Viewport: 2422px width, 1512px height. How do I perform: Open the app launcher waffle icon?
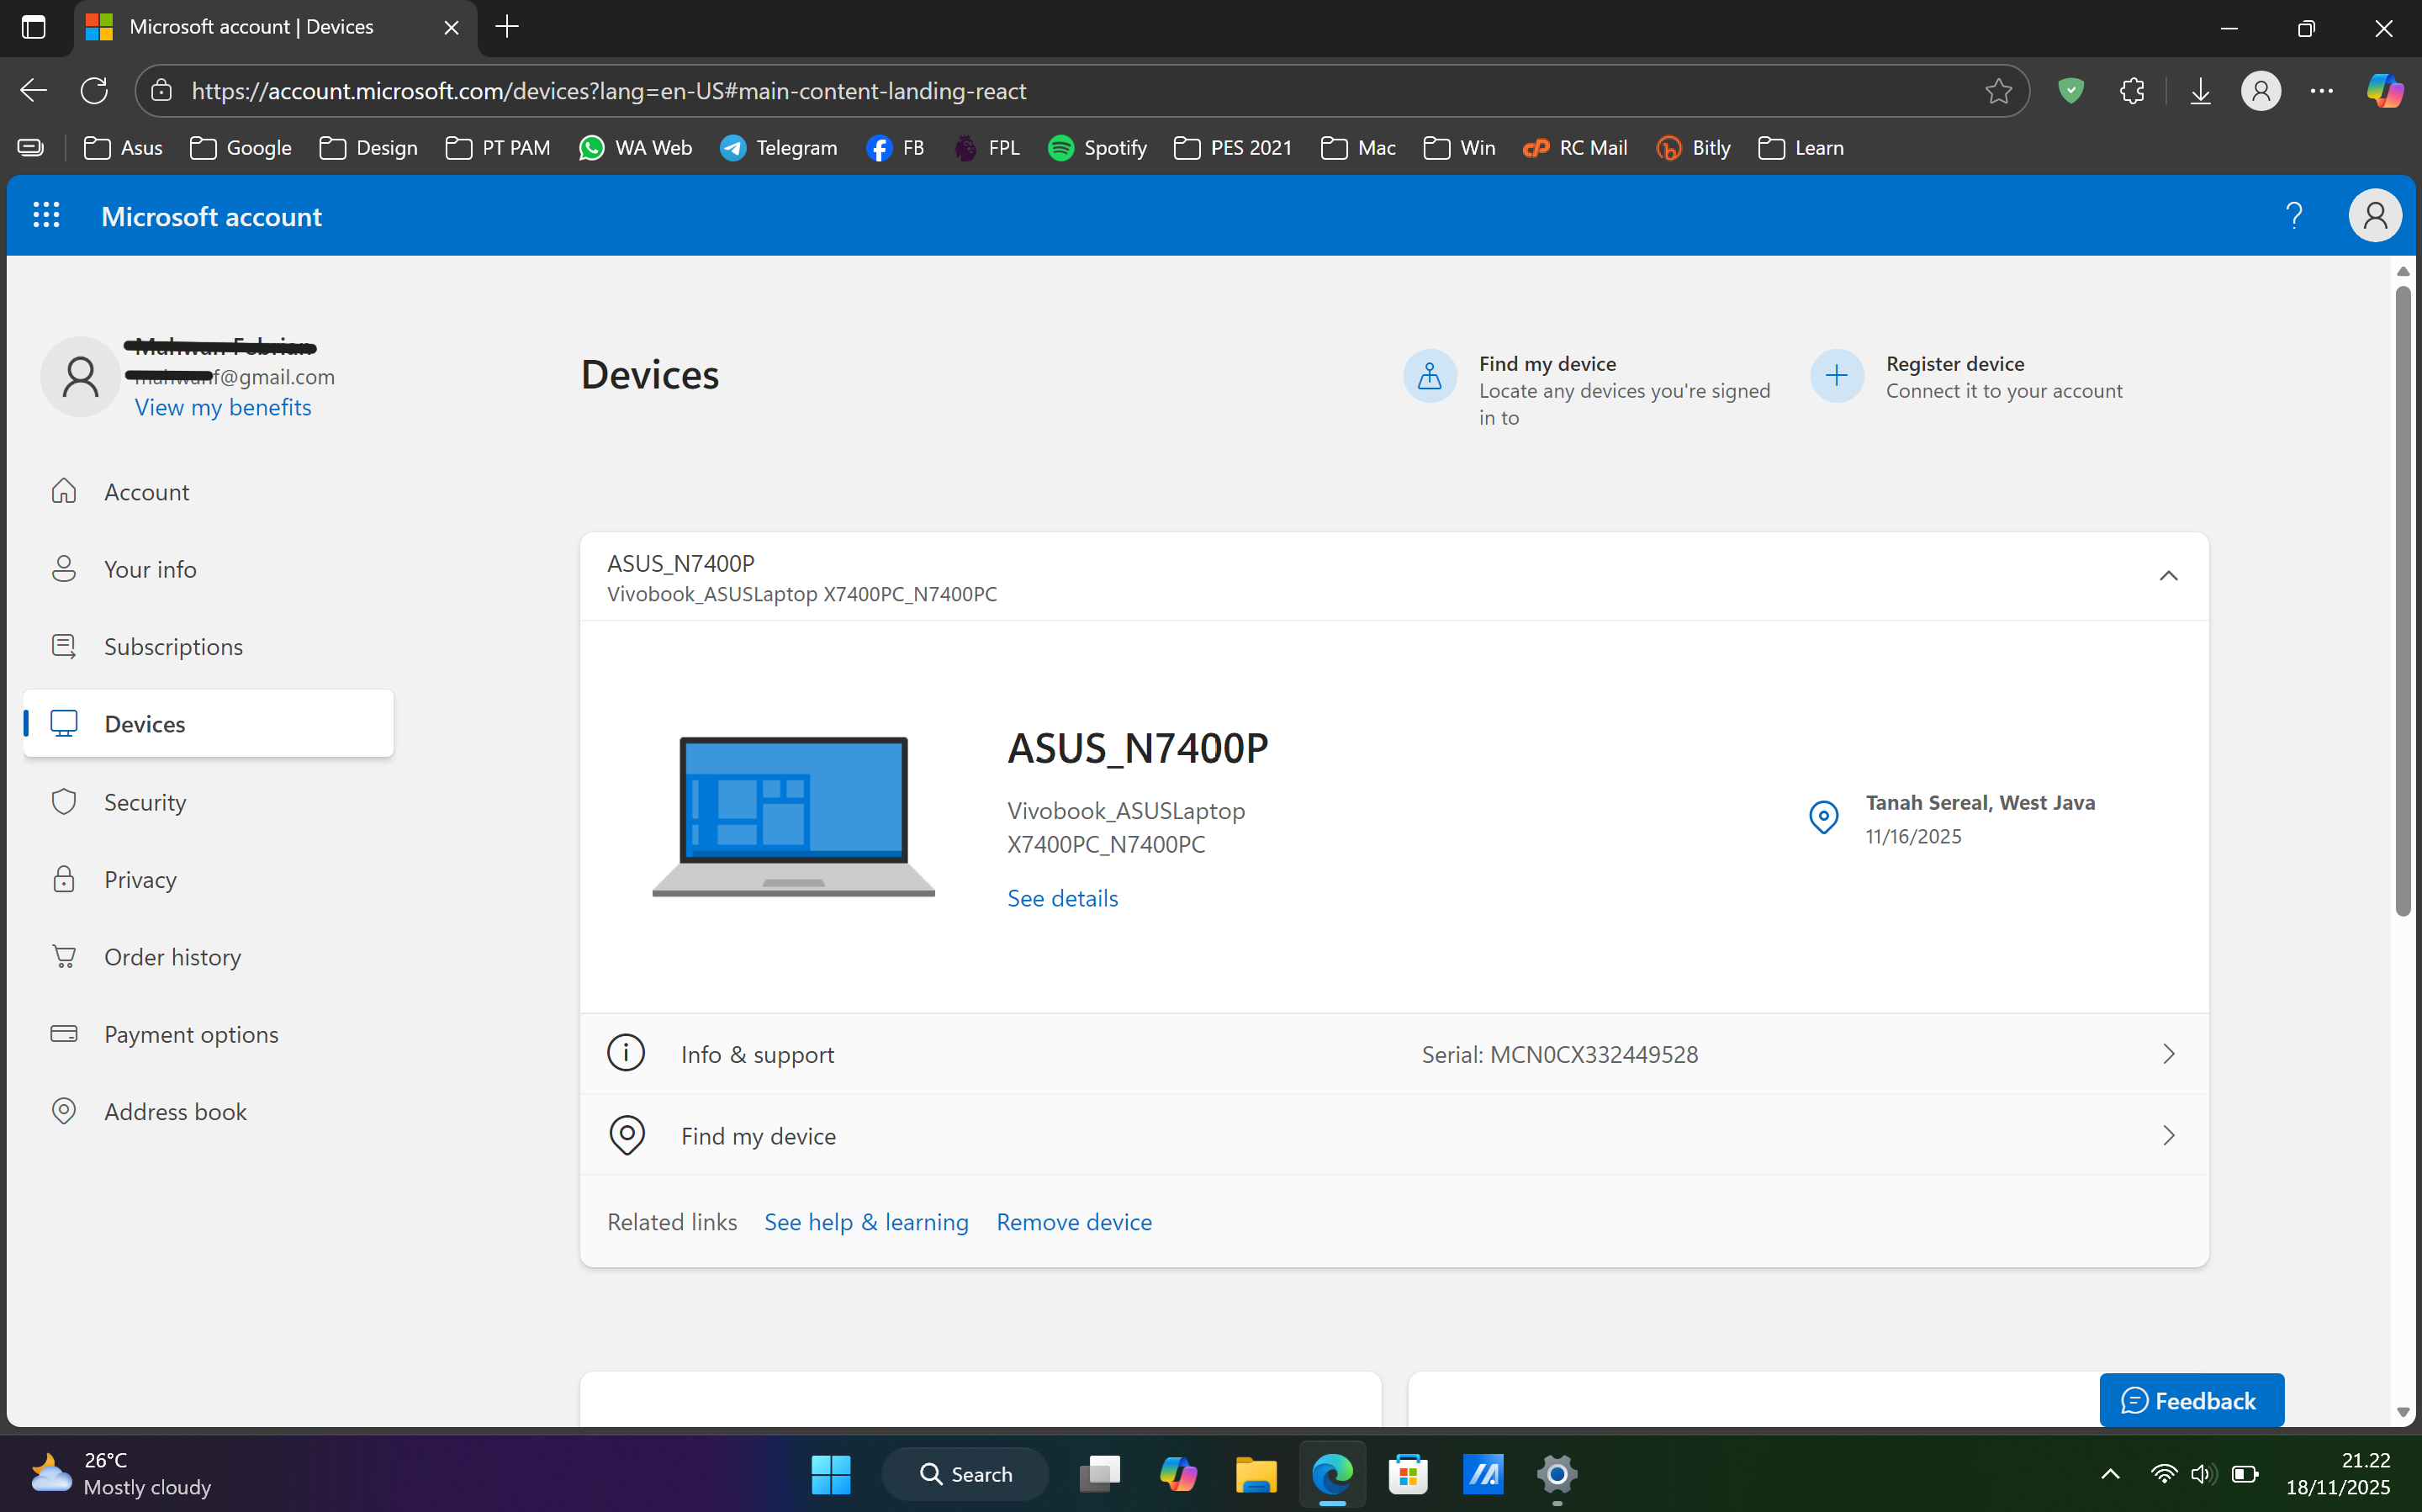click(46, 215)
